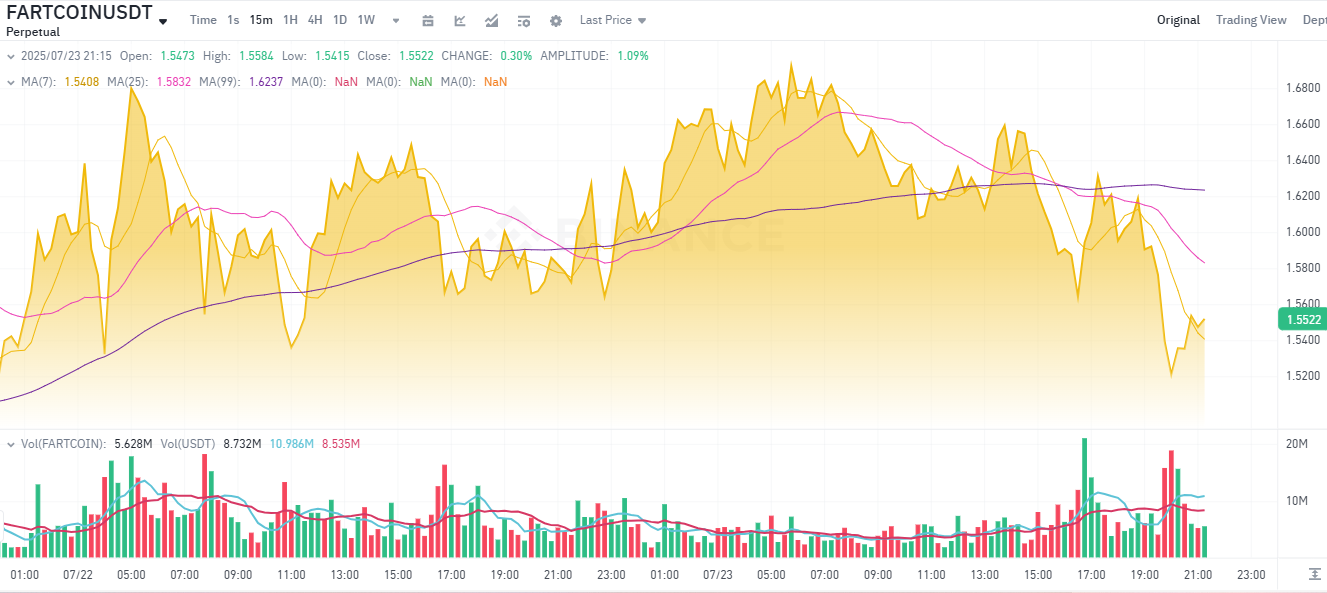The image size is (1327, 593).
Task: Click the 20M volume axis label
Action: click(x=1296, y=443)
